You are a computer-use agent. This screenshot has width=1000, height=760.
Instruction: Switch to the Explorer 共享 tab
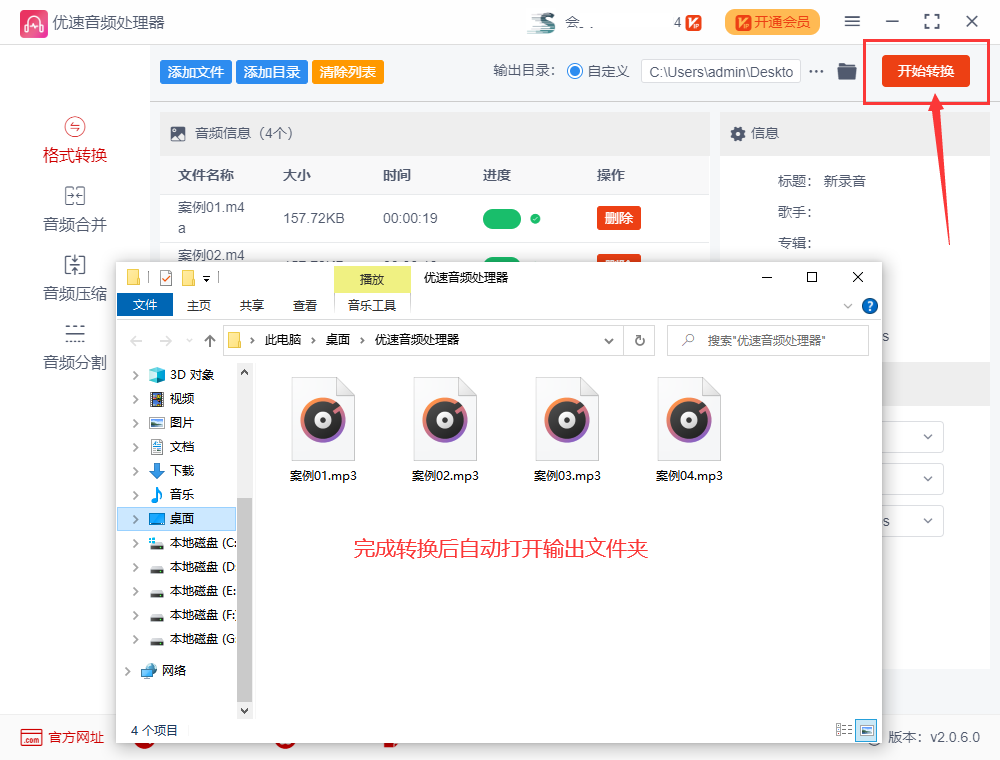252,305
